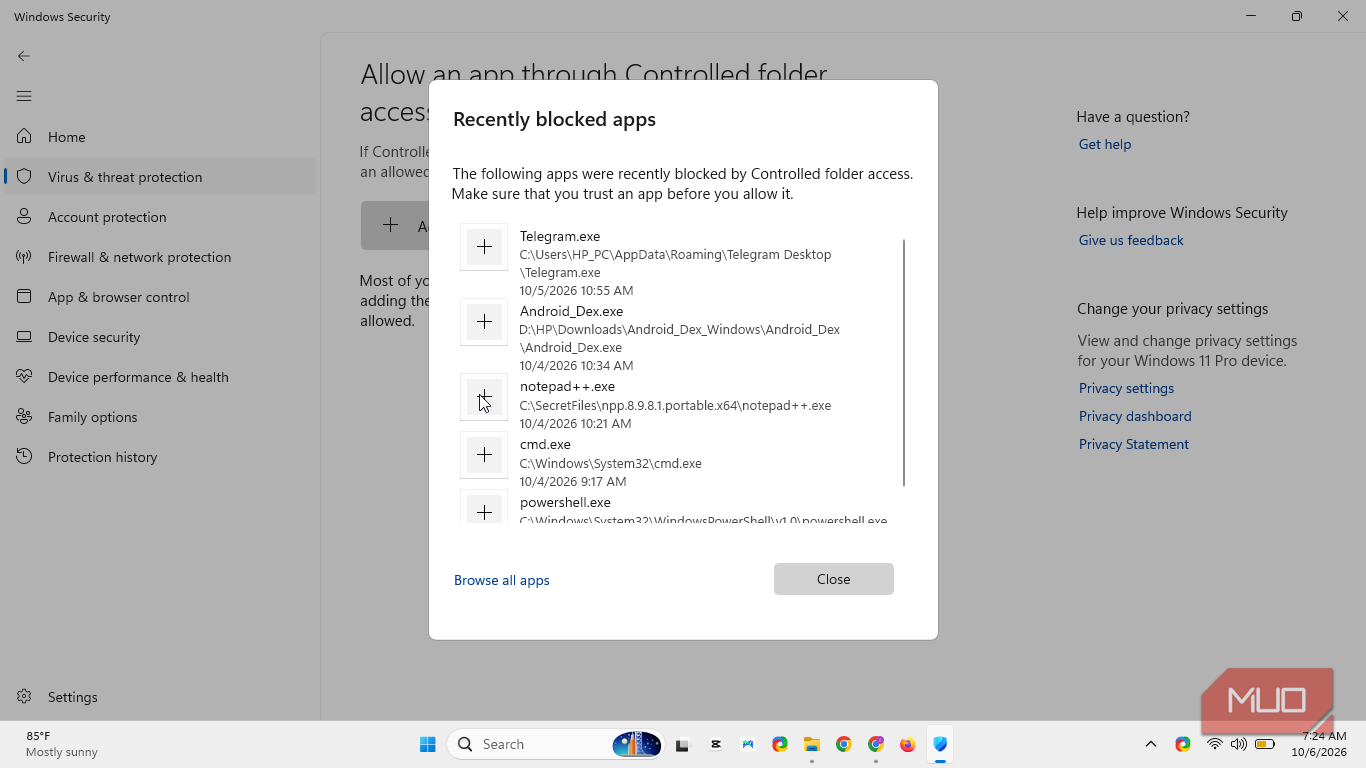Viewport: 1366px width, 768px height.
Task: Open Firewall & network protection
Action: (x=160, y=257)
